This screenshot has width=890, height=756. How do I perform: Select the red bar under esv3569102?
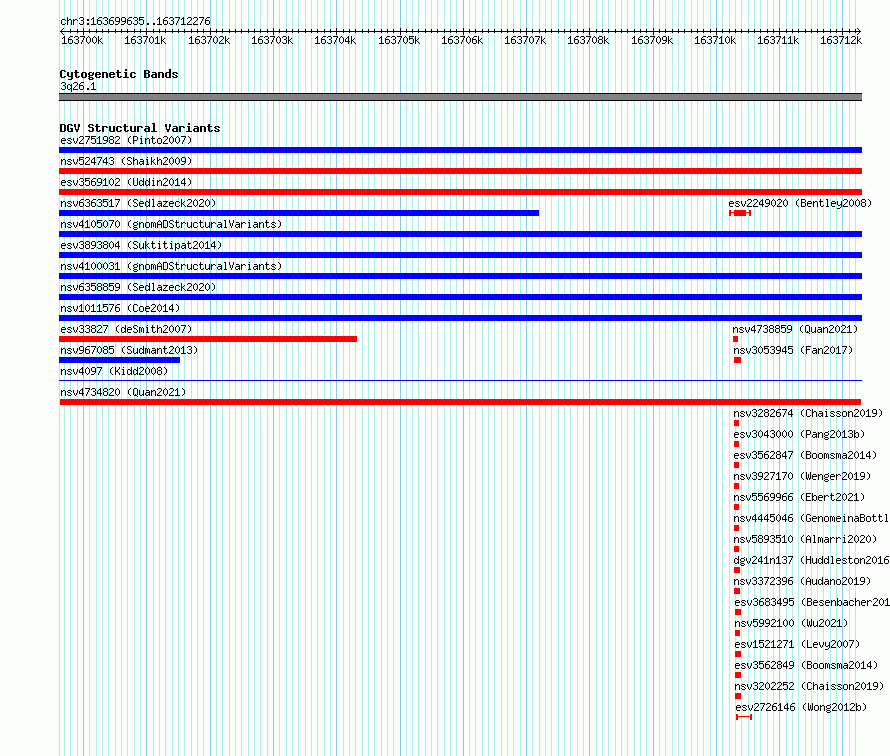(x=460, y=192)
